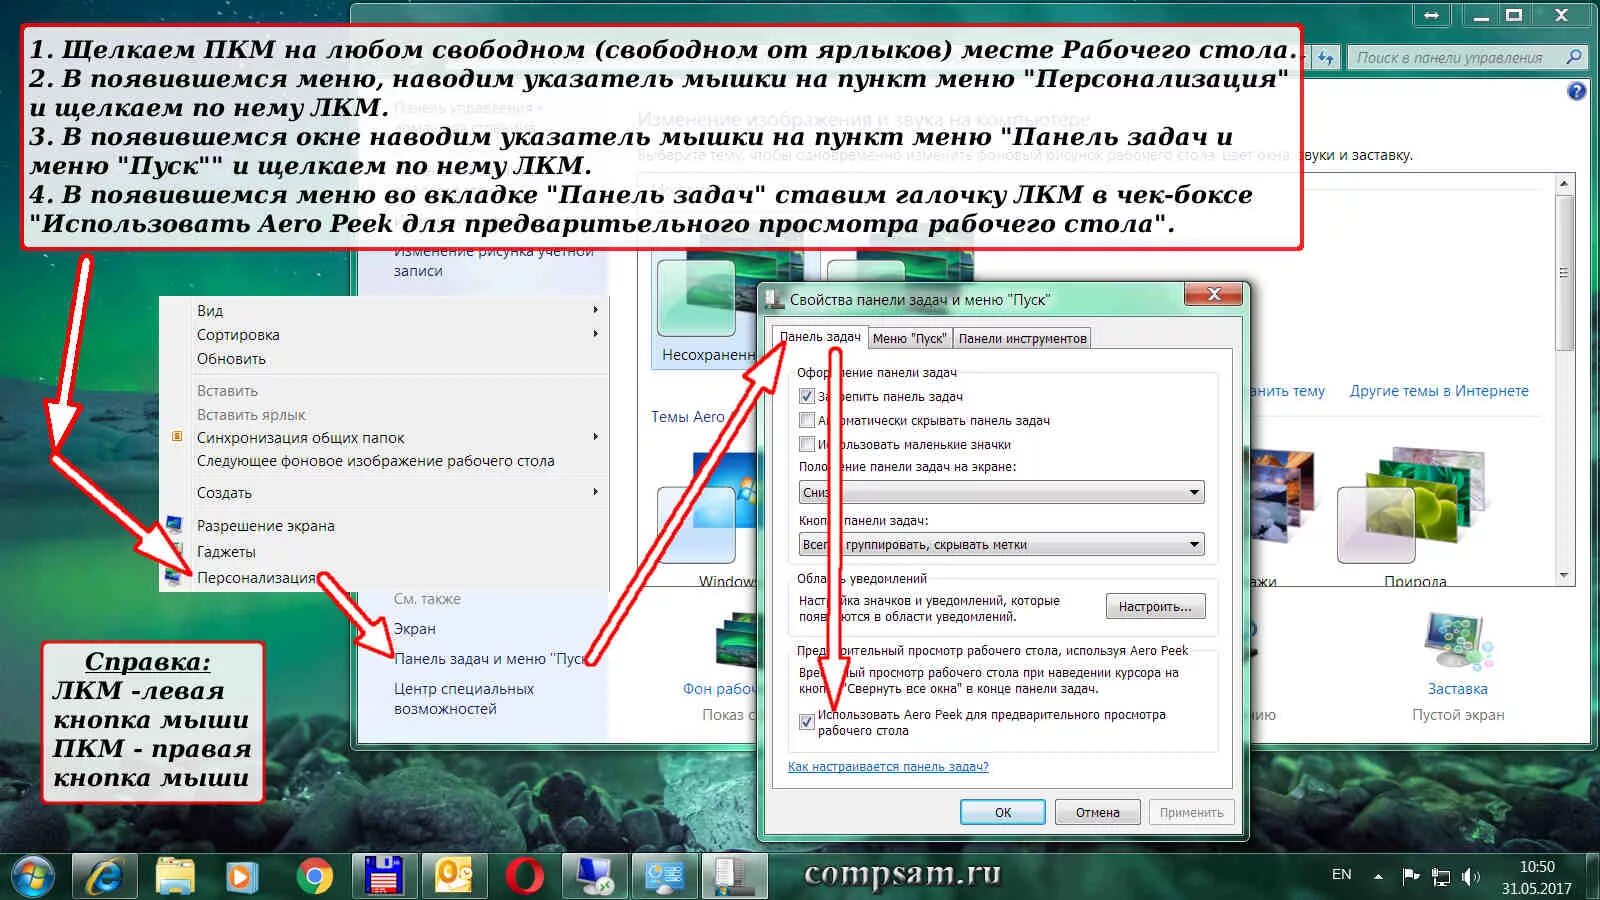Image resolution: width=1600 pixels, height=900 pixels.
Task: Open Другие темы в Интернете link
Action: pyautogui.click(x=1439, y=390)
